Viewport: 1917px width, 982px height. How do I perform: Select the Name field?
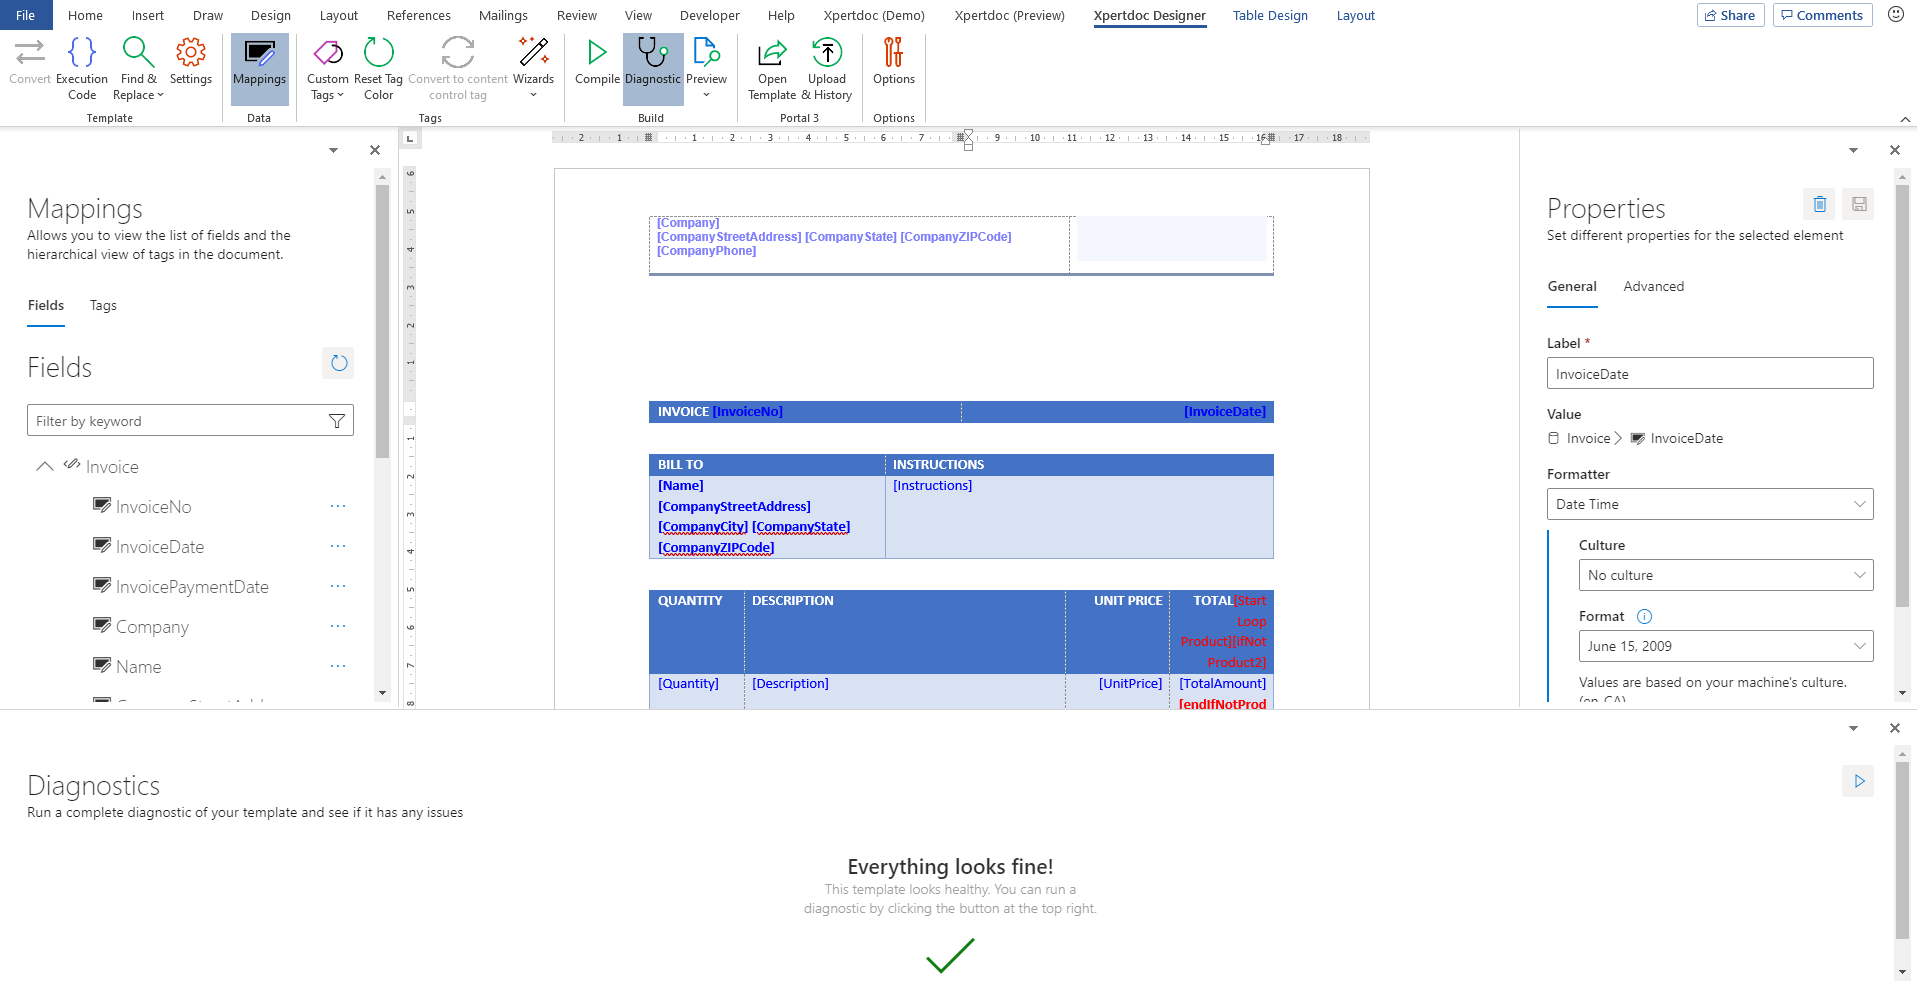pyautogui.click(x=138, y=667)
